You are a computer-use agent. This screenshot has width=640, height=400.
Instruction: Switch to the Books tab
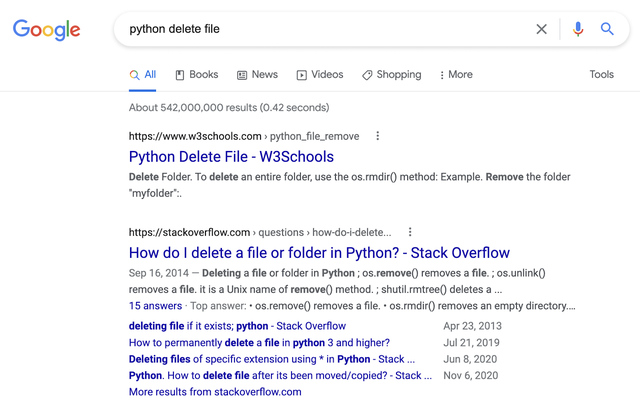pos(197,75)
